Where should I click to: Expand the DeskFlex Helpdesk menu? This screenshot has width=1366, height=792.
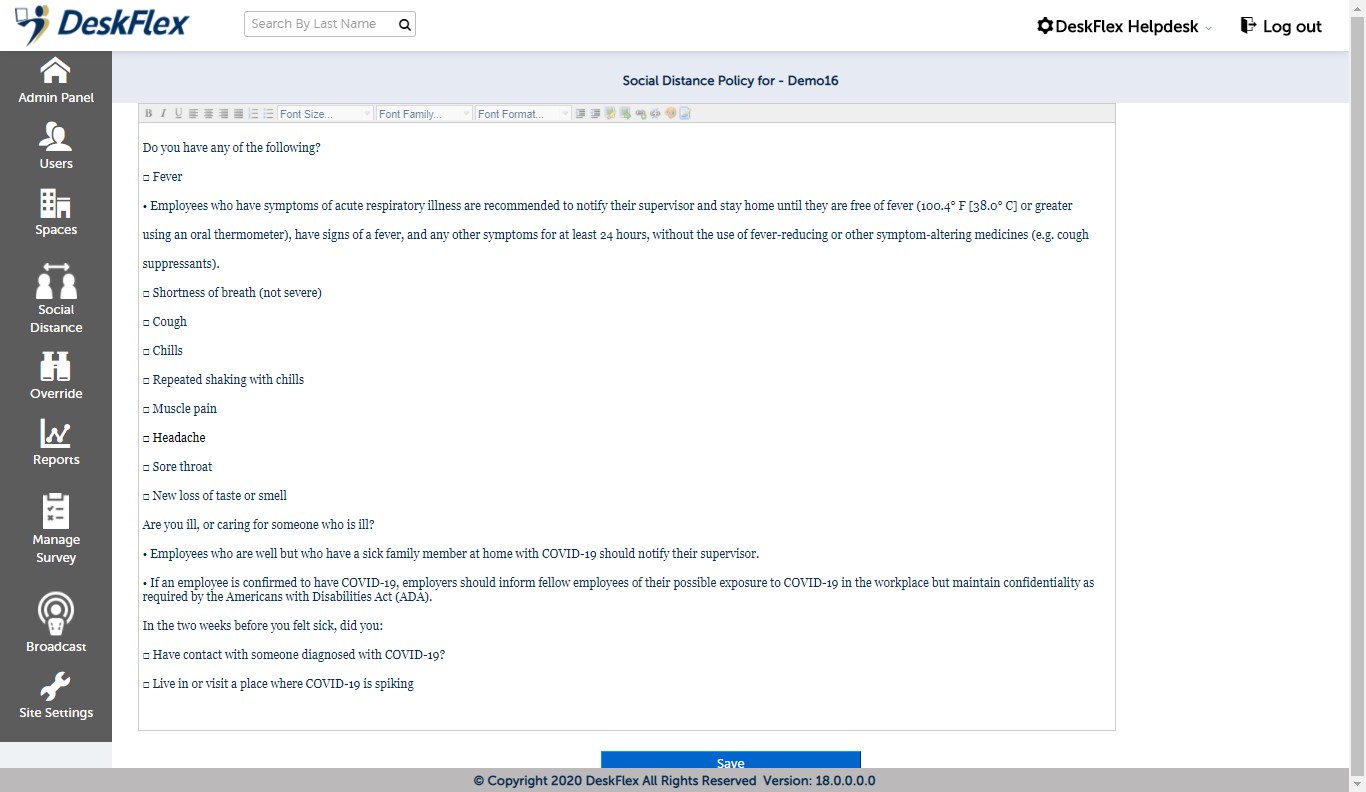click(x=1125, y=27)
